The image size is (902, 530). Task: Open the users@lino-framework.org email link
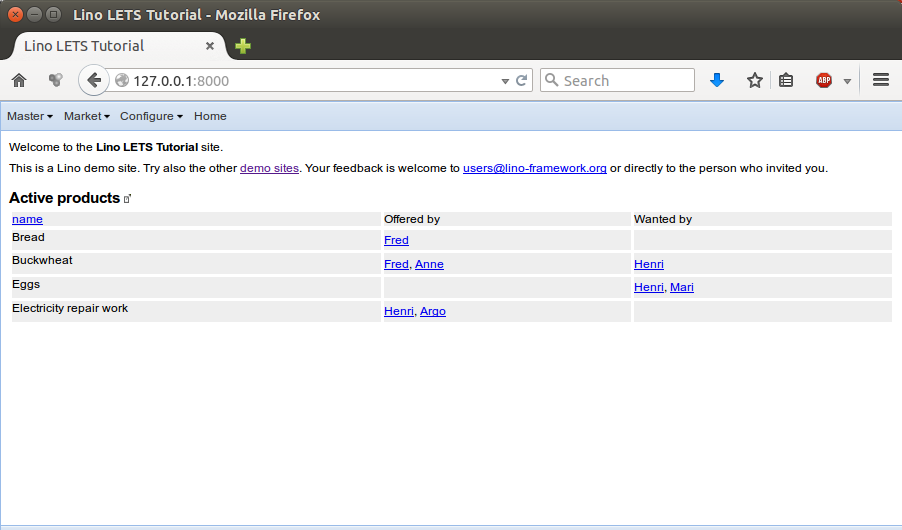point(534,168)
